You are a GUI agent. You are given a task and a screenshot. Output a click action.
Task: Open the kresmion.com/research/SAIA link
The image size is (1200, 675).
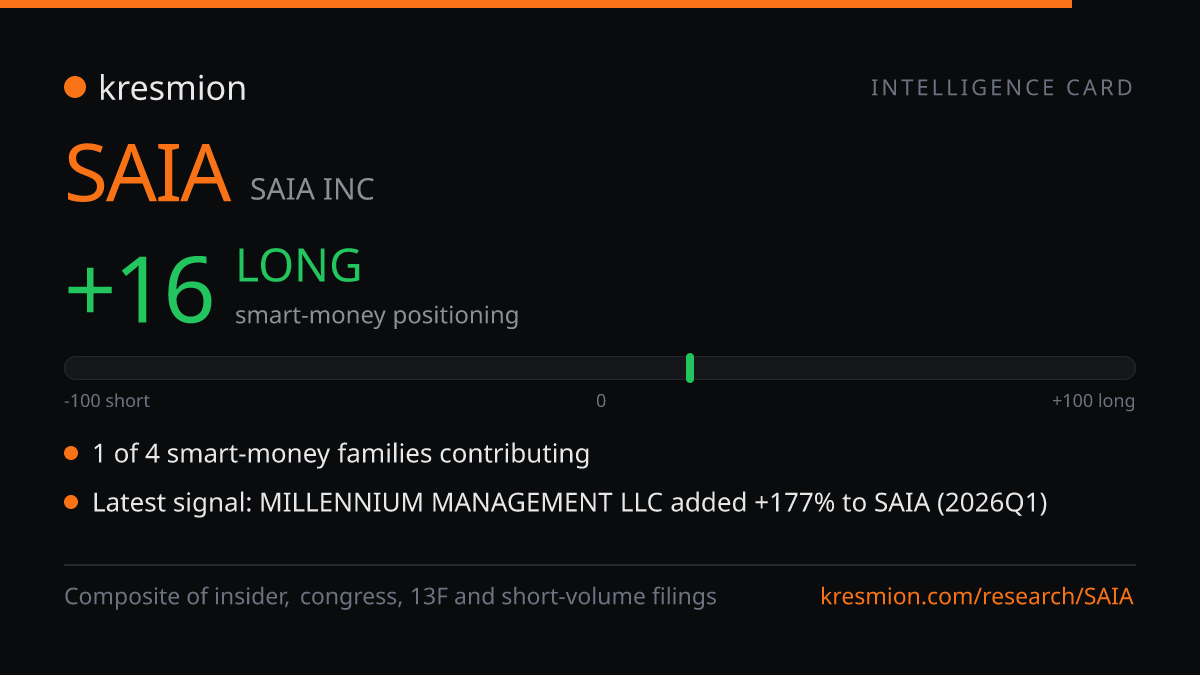tap(977, 597)
